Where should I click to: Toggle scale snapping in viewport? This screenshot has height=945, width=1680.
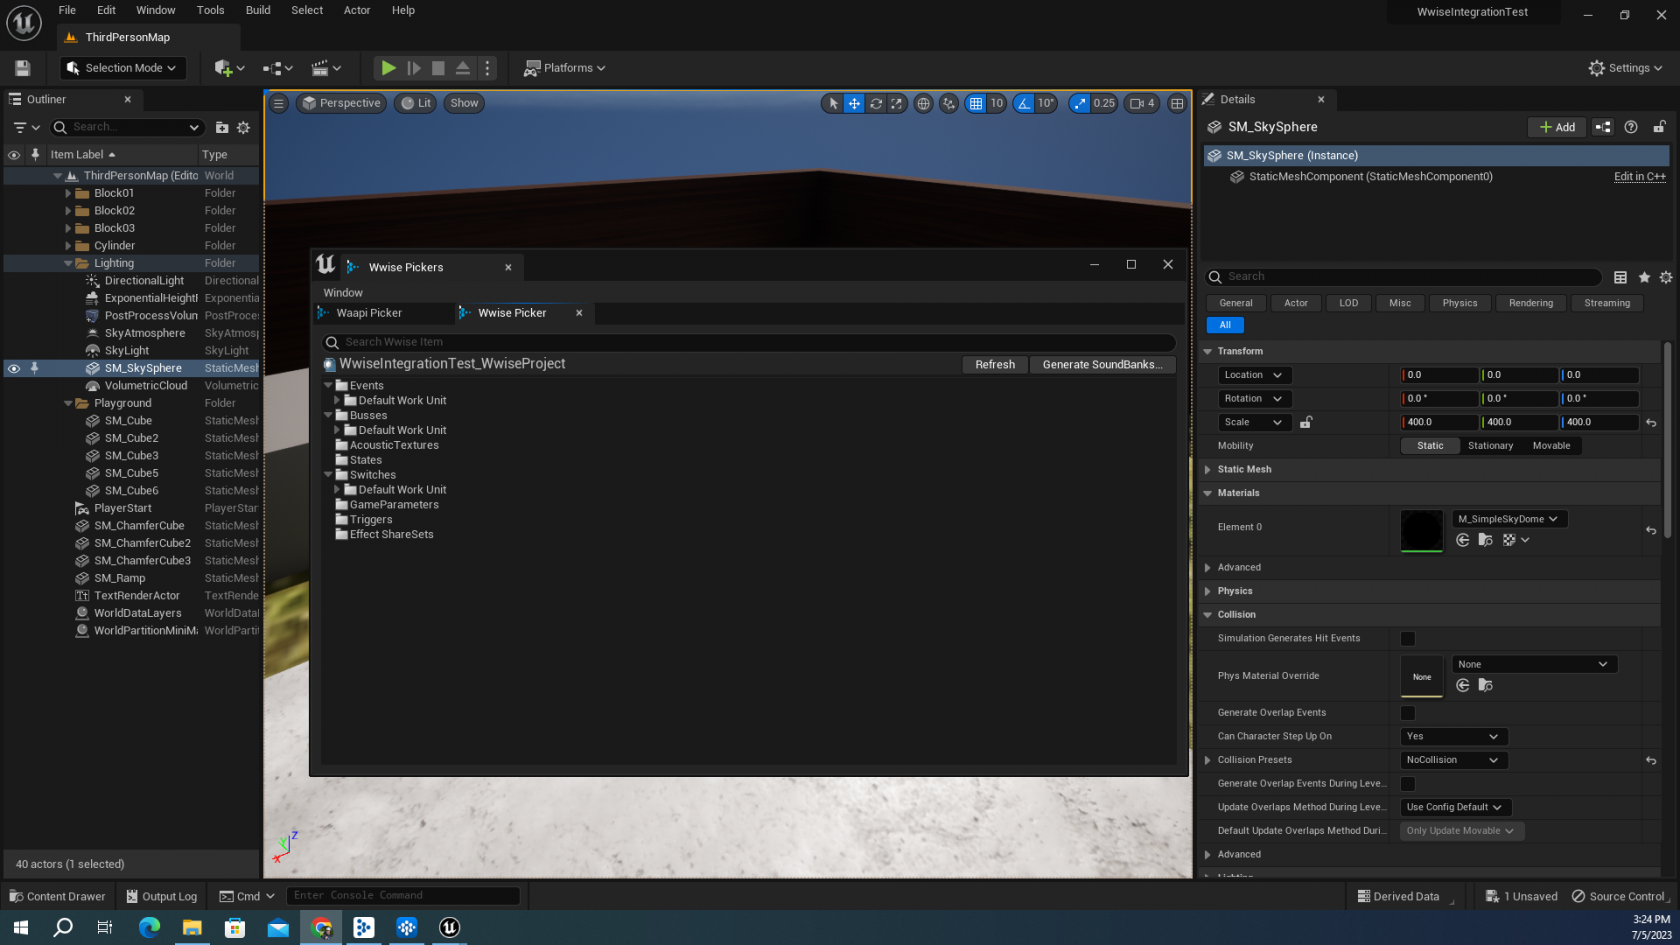(x=1079, y=103)
